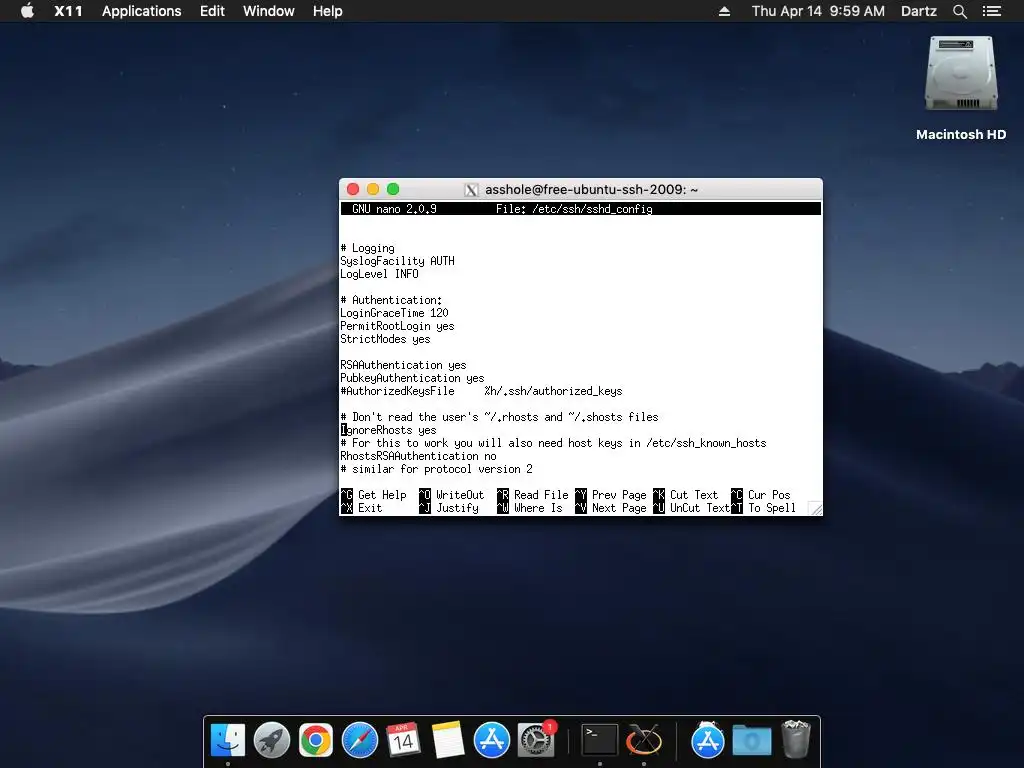Image resolution: width=1024 pixels, height=768 pixels.
Task: Click the ^W Where Is shortcut
Action: click(x=530, y=509)
